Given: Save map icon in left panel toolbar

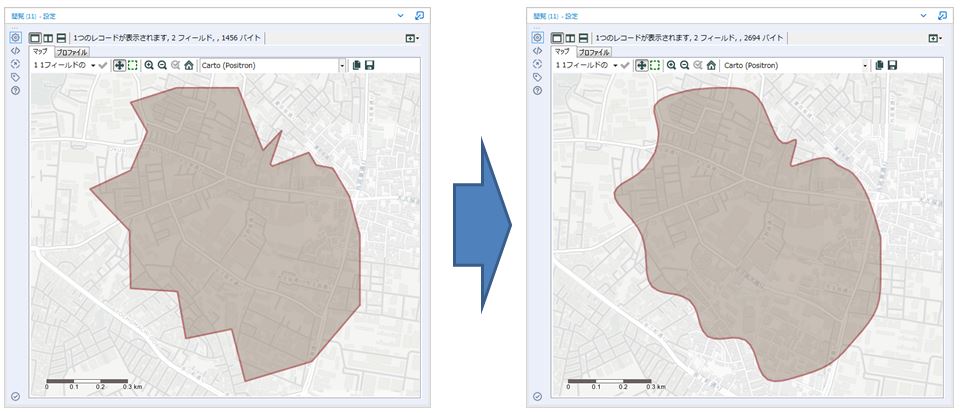Looking at the screenshot, I should pos(370,65).
